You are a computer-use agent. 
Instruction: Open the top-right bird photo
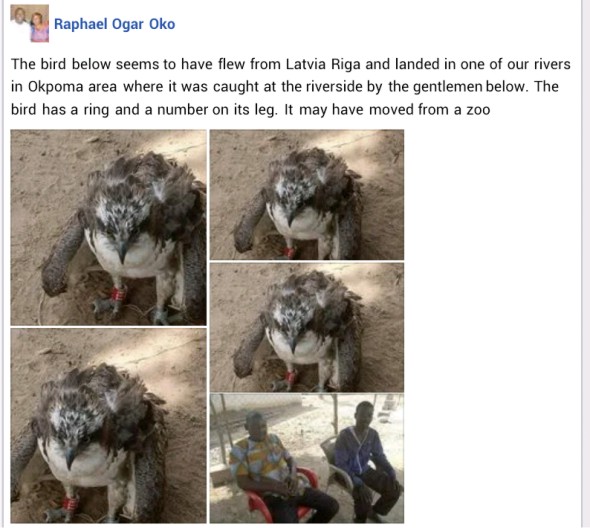tap(307, 195)
